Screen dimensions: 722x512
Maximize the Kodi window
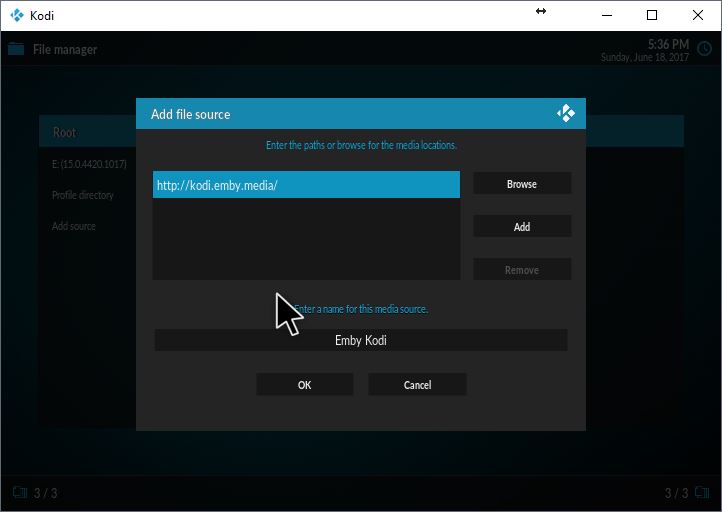[x=652, y=15]
